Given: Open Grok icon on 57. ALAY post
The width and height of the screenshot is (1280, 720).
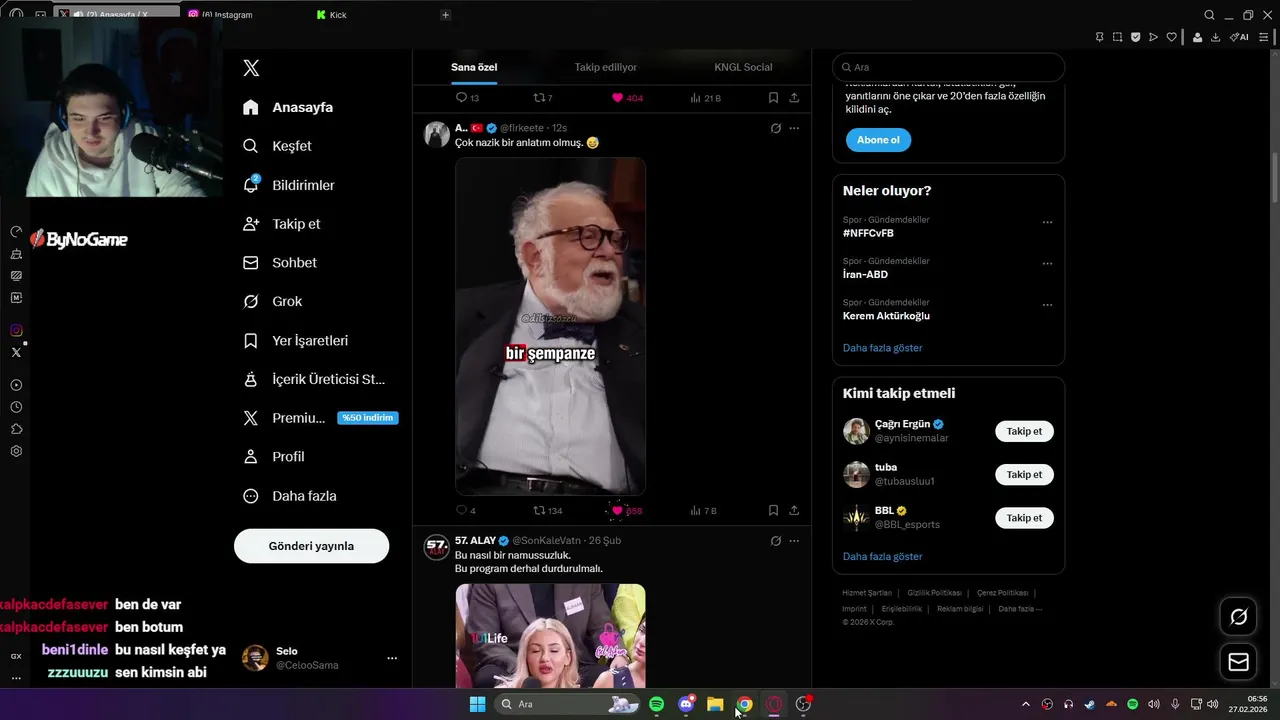Looking at the screenshot, I should coord(775,541).
